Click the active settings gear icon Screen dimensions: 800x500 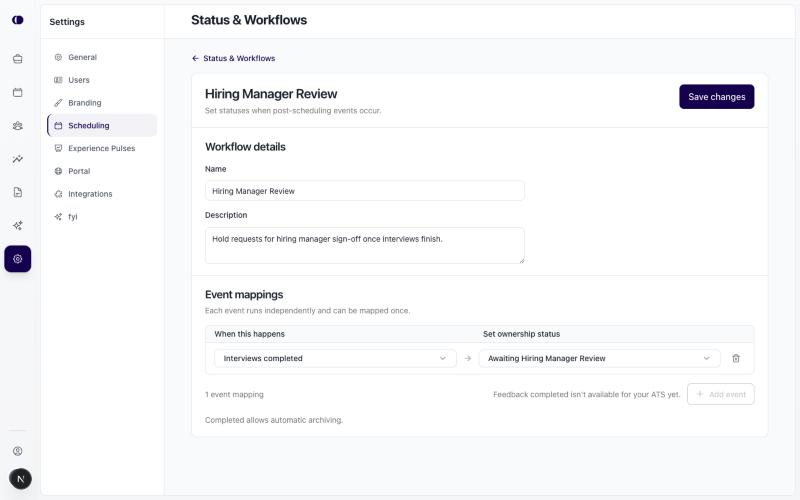(18, 259)
